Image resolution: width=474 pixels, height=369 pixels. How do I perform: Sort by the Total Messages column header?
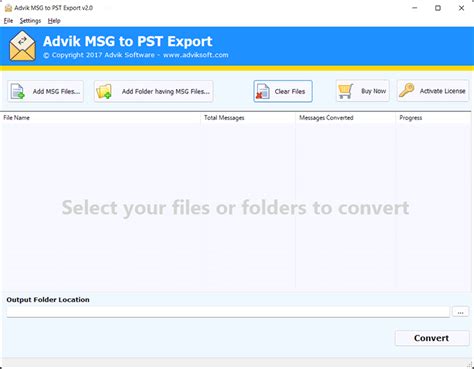coord(248,118)
